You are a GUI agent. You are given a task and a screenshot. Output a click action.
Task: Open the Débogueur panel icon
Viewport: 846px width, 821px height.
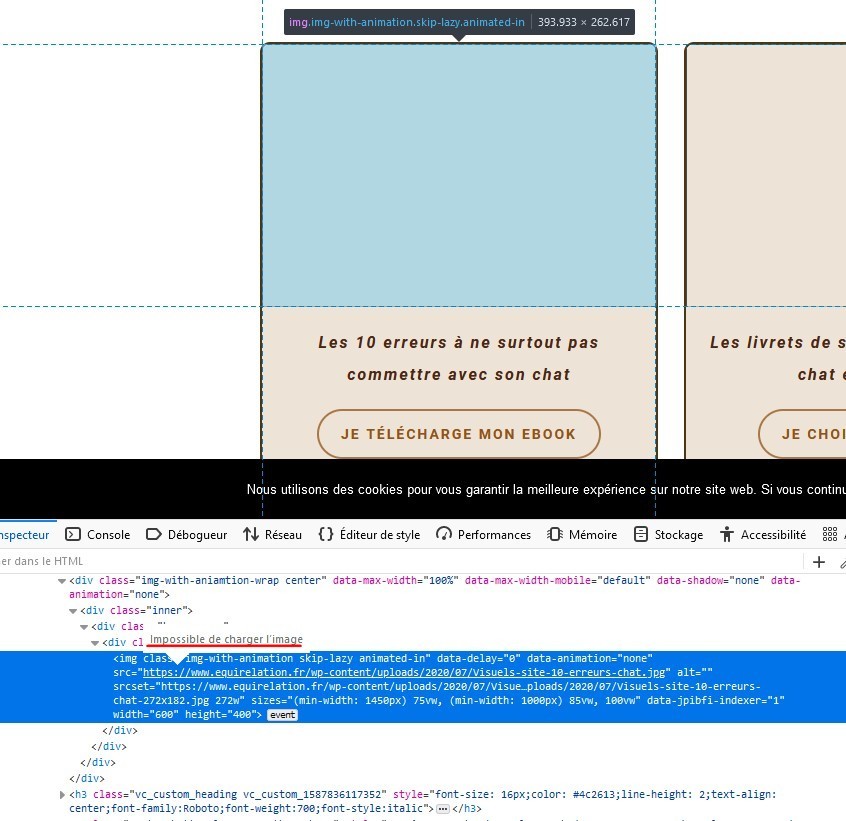pos(154,535)
